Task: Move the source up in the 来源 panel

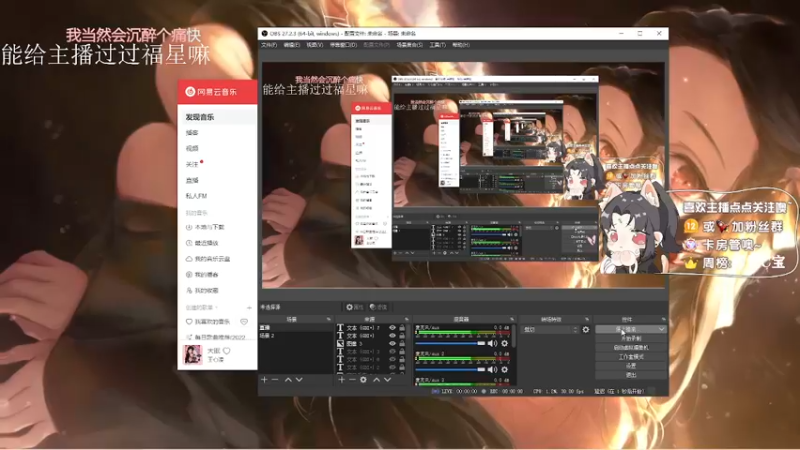Action: tap(377, 380)
